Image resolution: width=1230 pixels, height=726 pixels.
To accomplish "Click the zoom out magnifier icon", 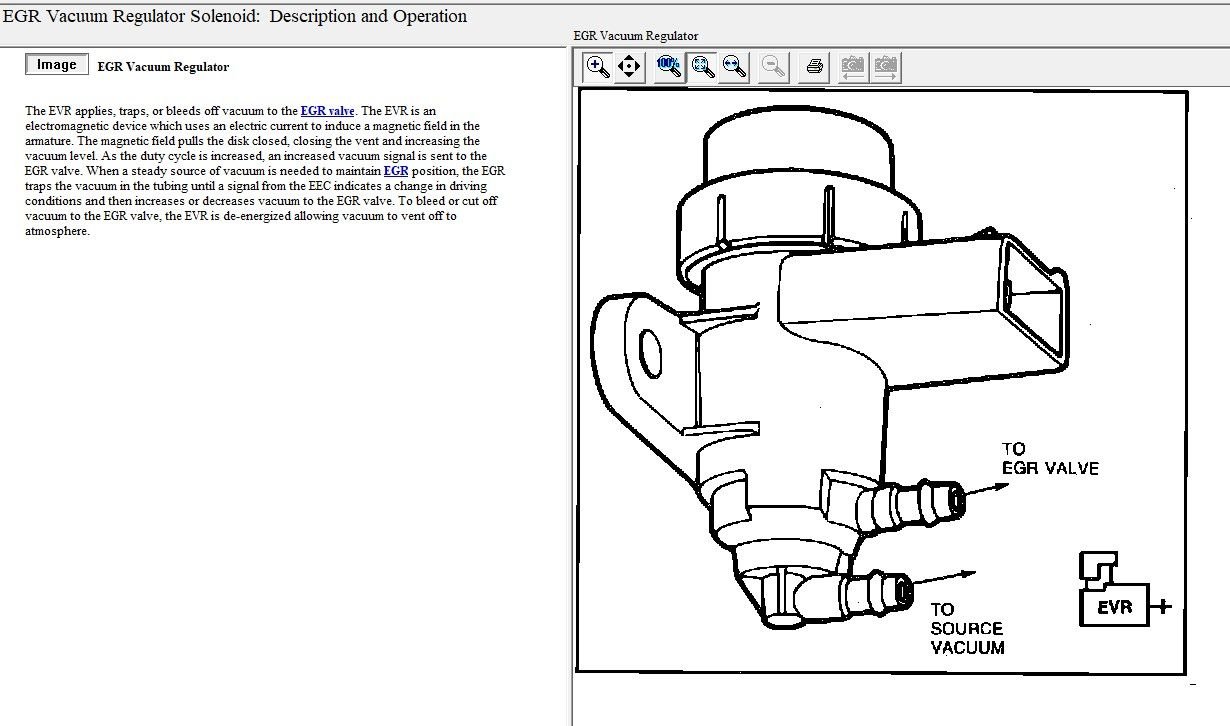I will tap(773, 67).
